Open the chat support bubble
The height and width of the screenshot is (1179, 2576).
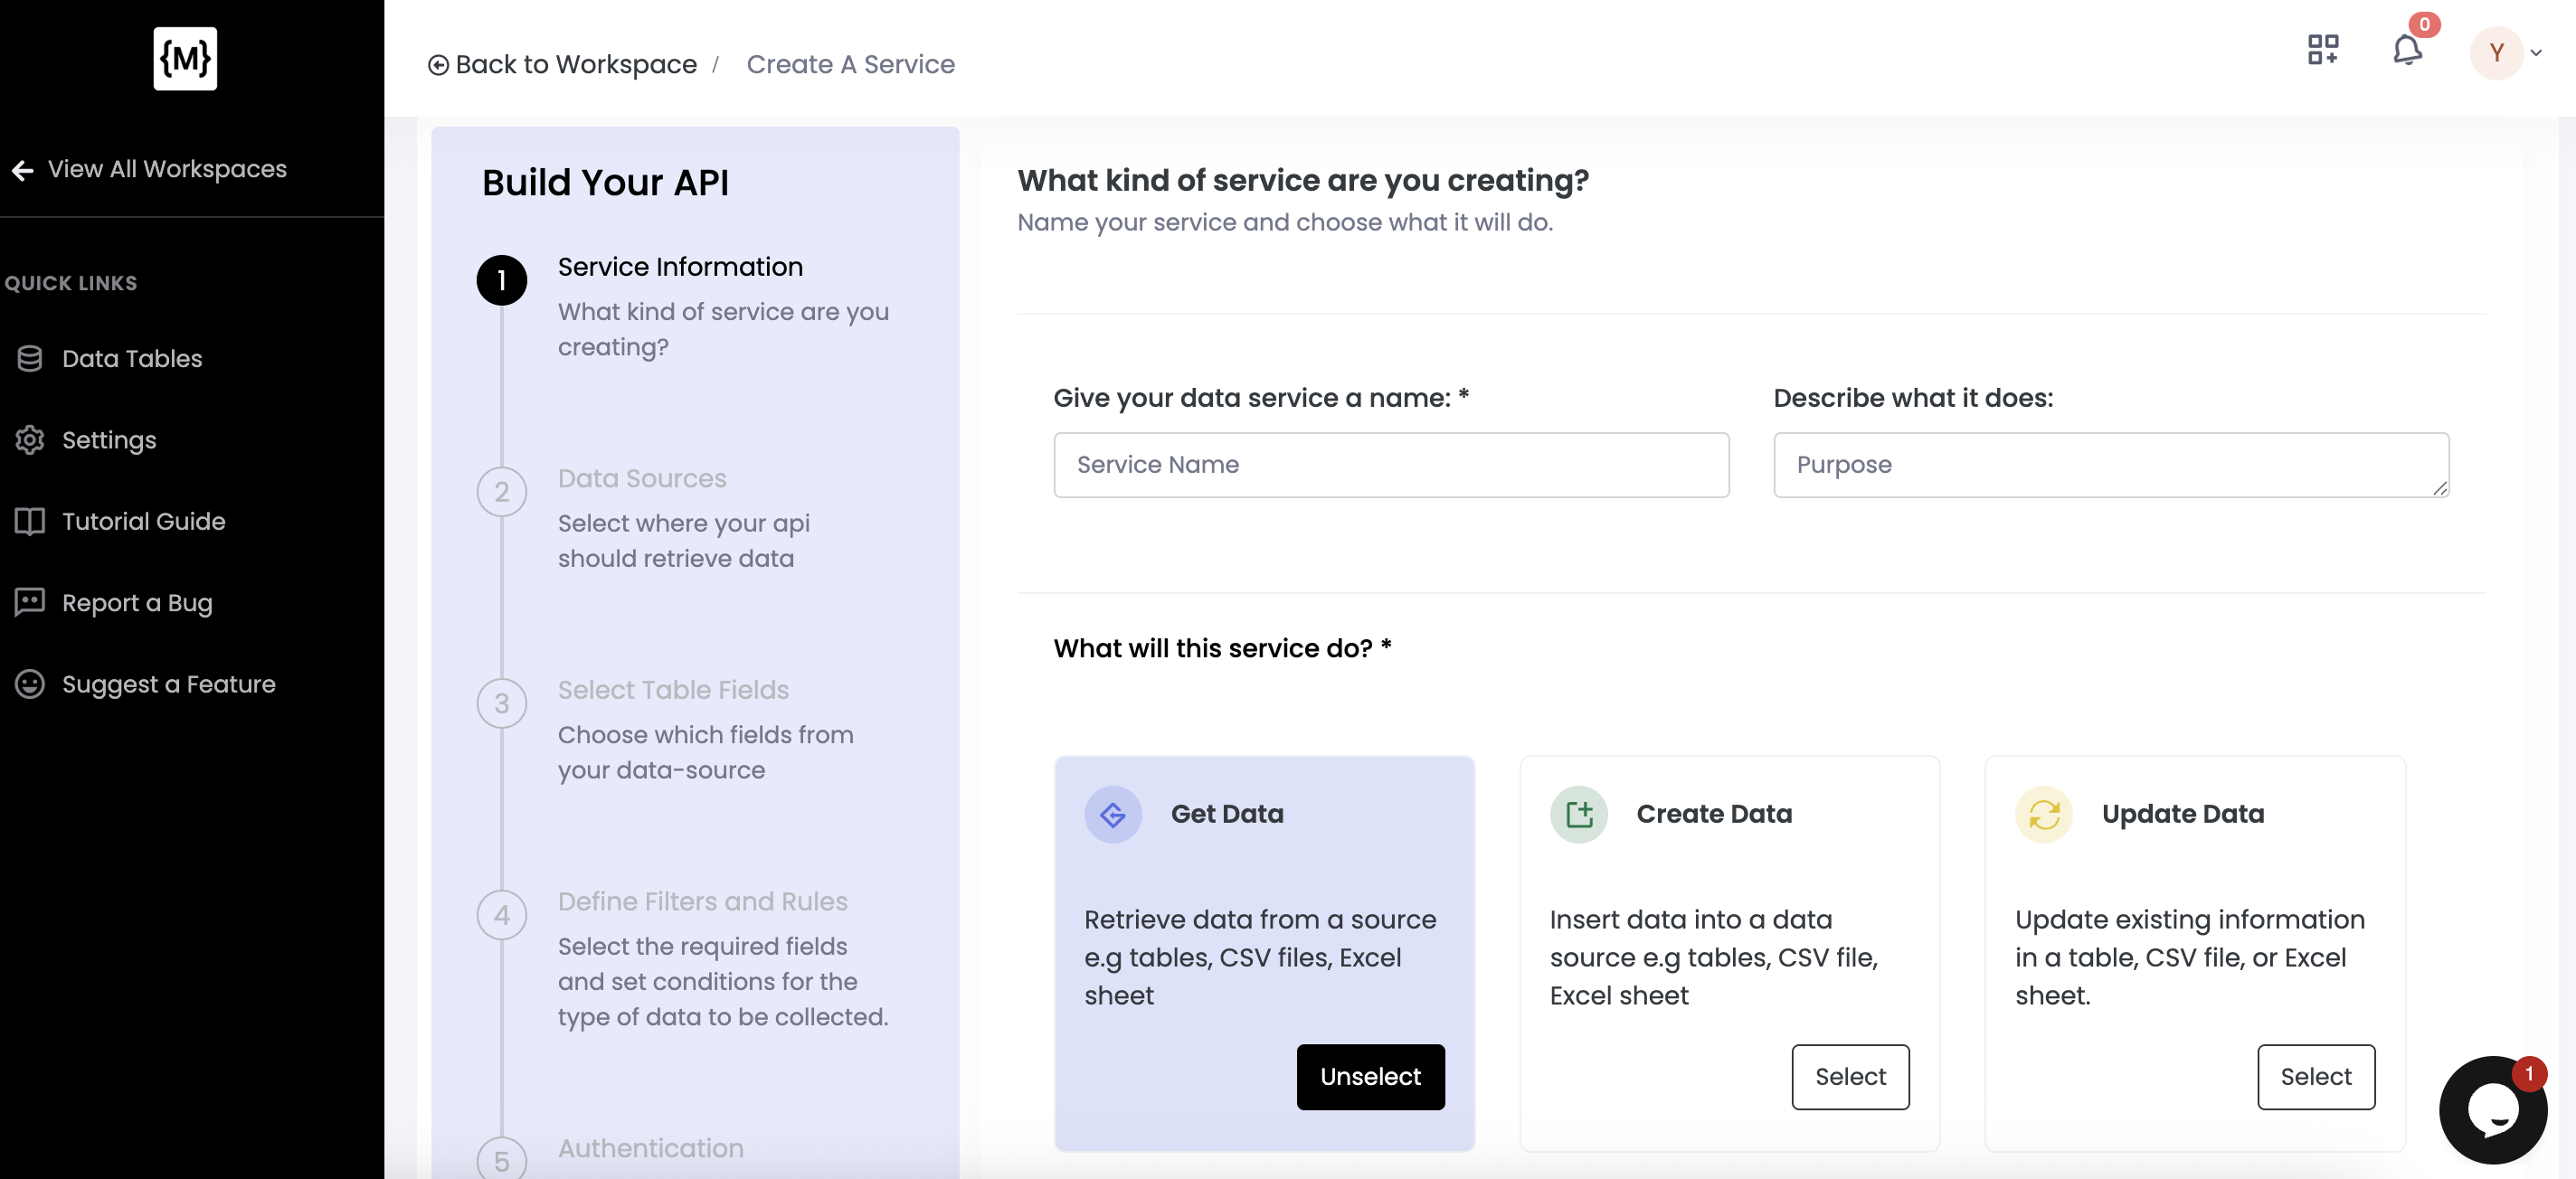tap(2492, 1109)
